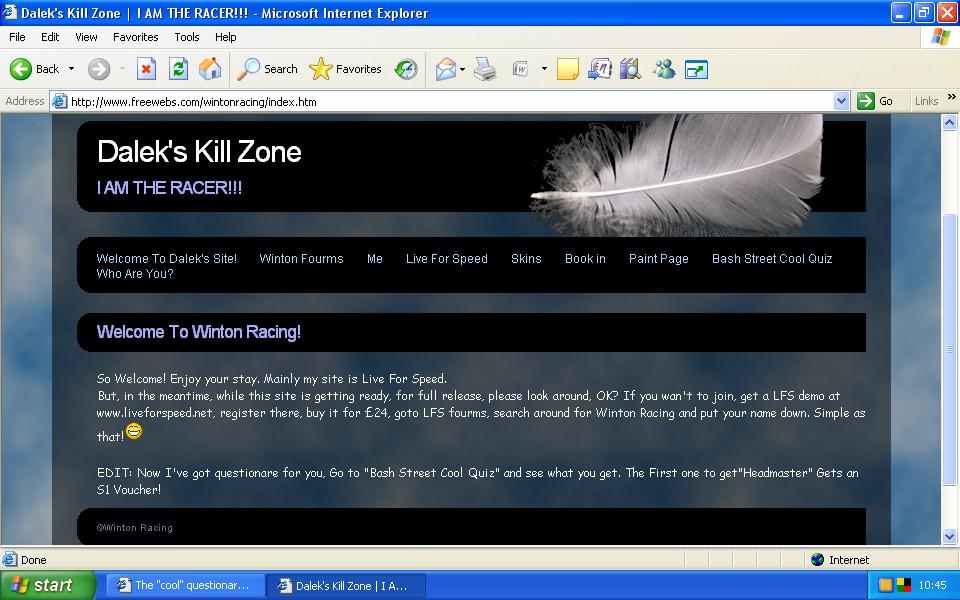
Task: Click the Forward arrow button
Action: click(x=99, y=69)
